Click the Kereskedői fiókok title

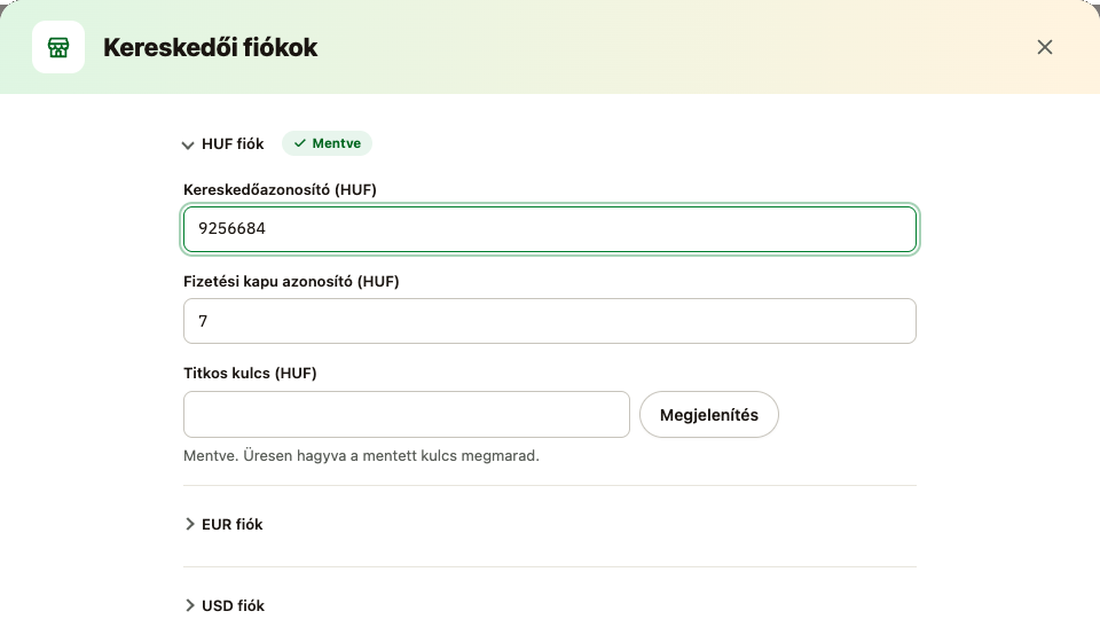coord(210,47)
